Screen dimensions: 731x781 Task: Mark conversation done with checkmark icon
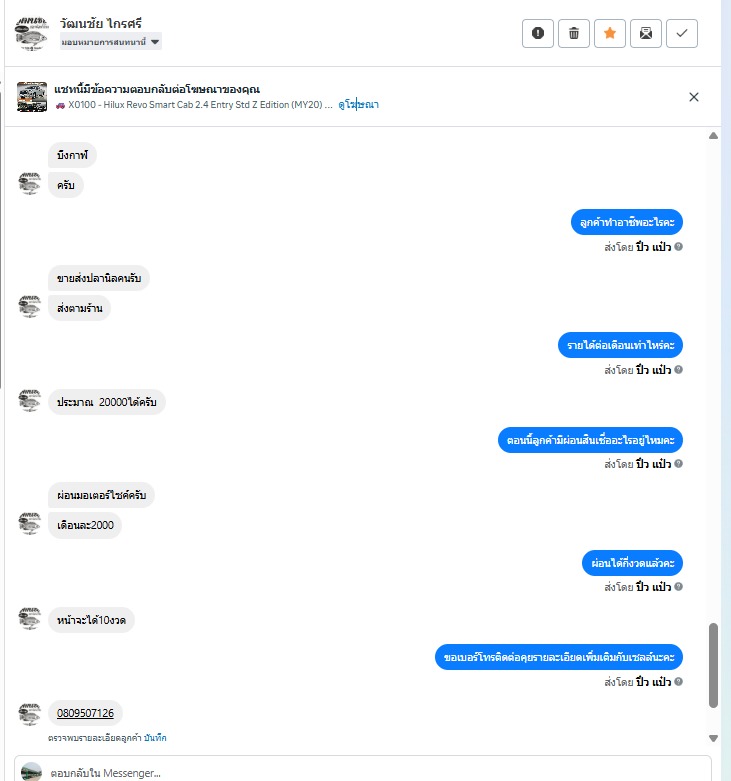(682, 33)
